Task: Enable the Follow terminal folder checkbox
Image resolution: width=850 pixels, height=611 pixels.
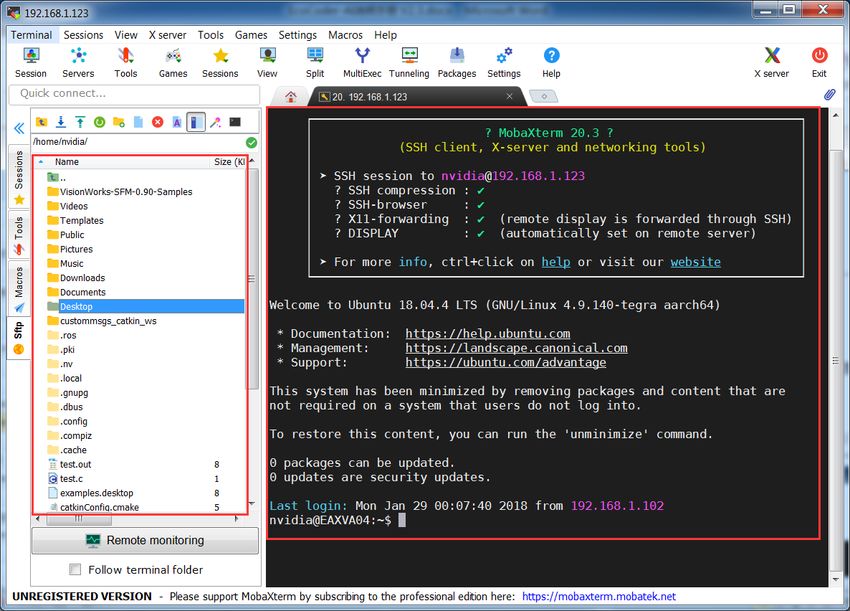Action: [75, 569]
